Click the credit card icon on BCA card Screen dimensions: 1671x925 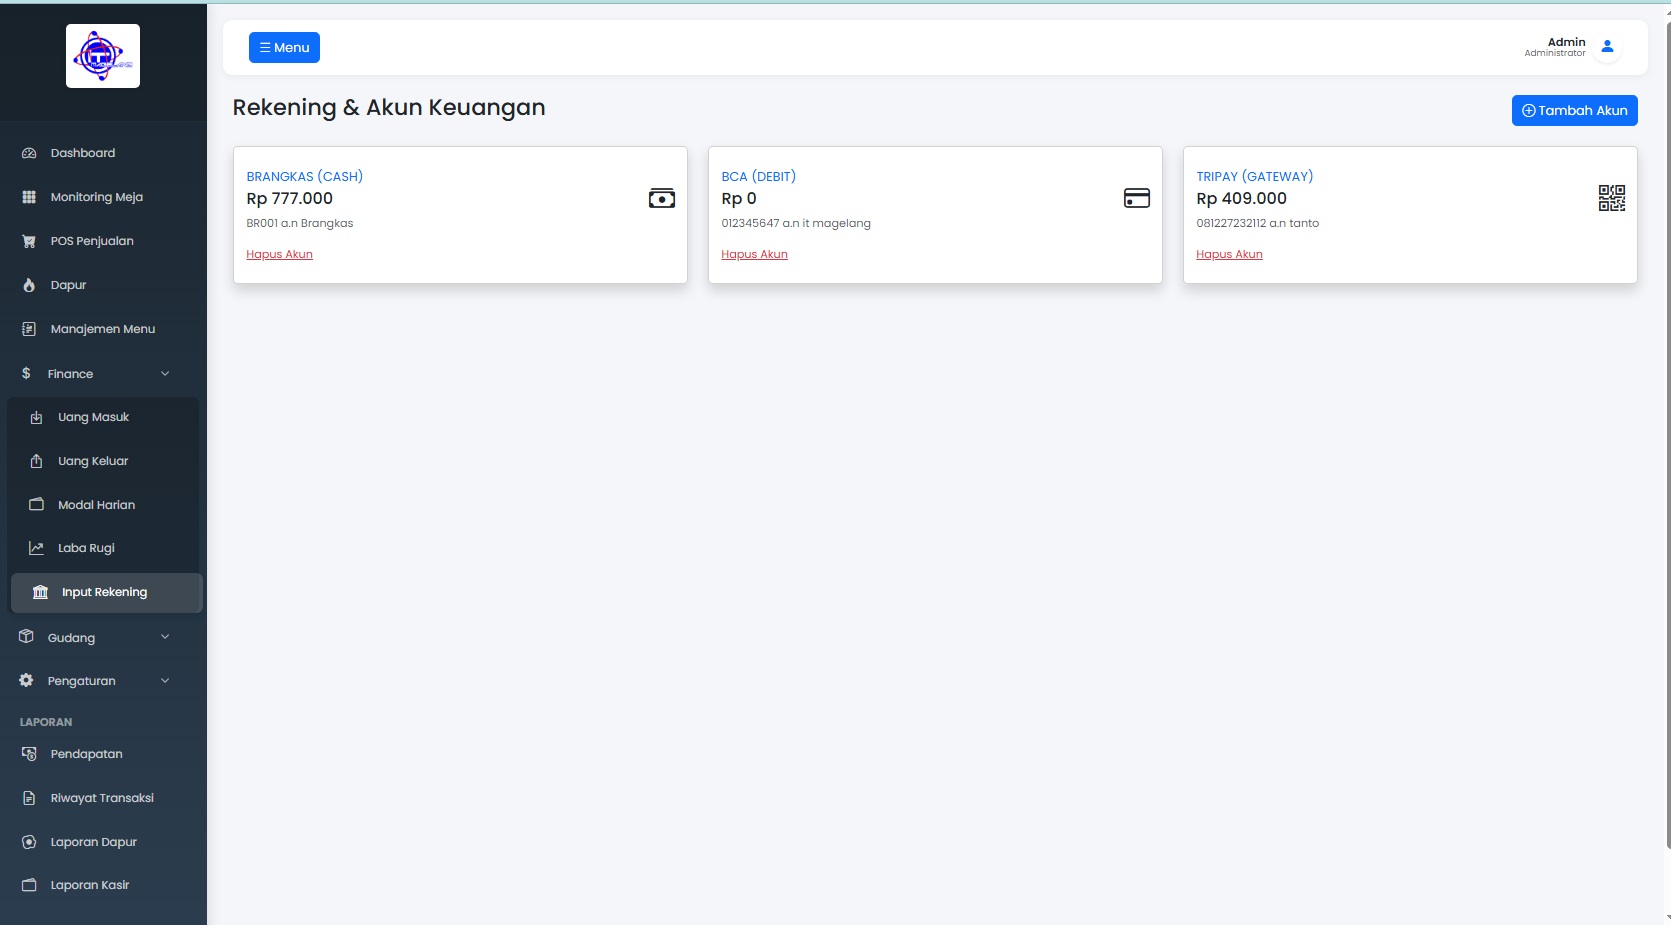1137,198
